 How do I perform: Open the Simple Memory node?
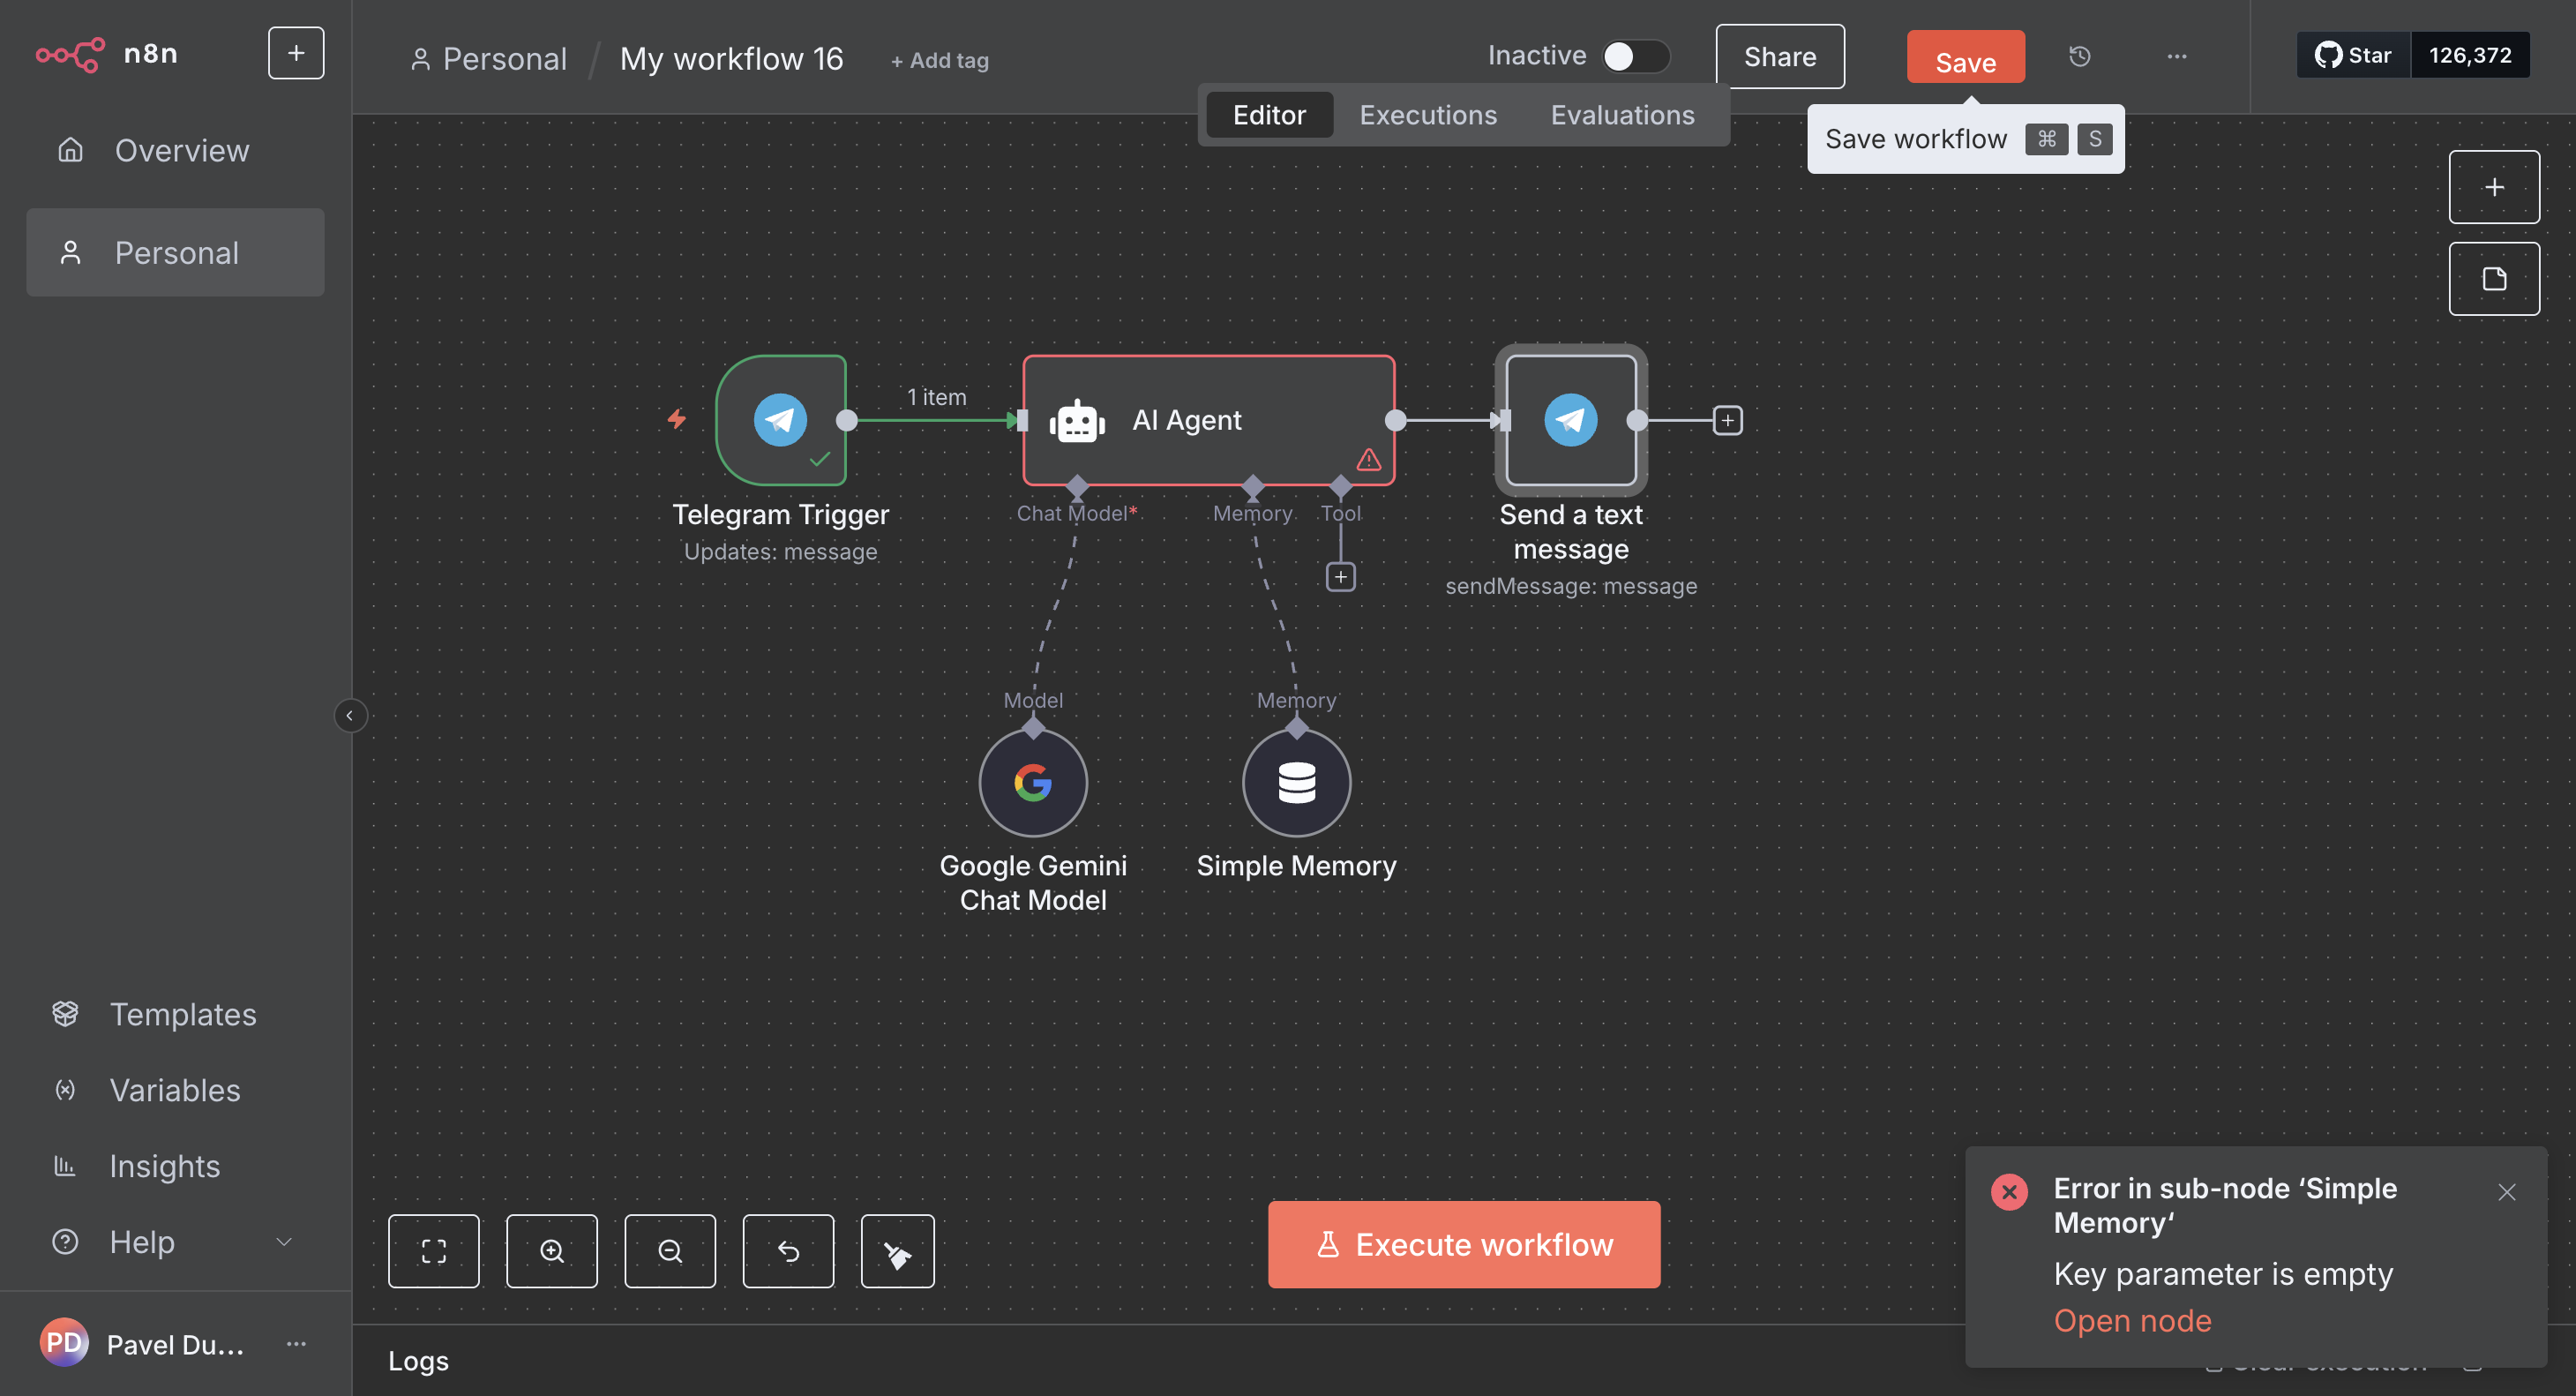point(1296,782)
